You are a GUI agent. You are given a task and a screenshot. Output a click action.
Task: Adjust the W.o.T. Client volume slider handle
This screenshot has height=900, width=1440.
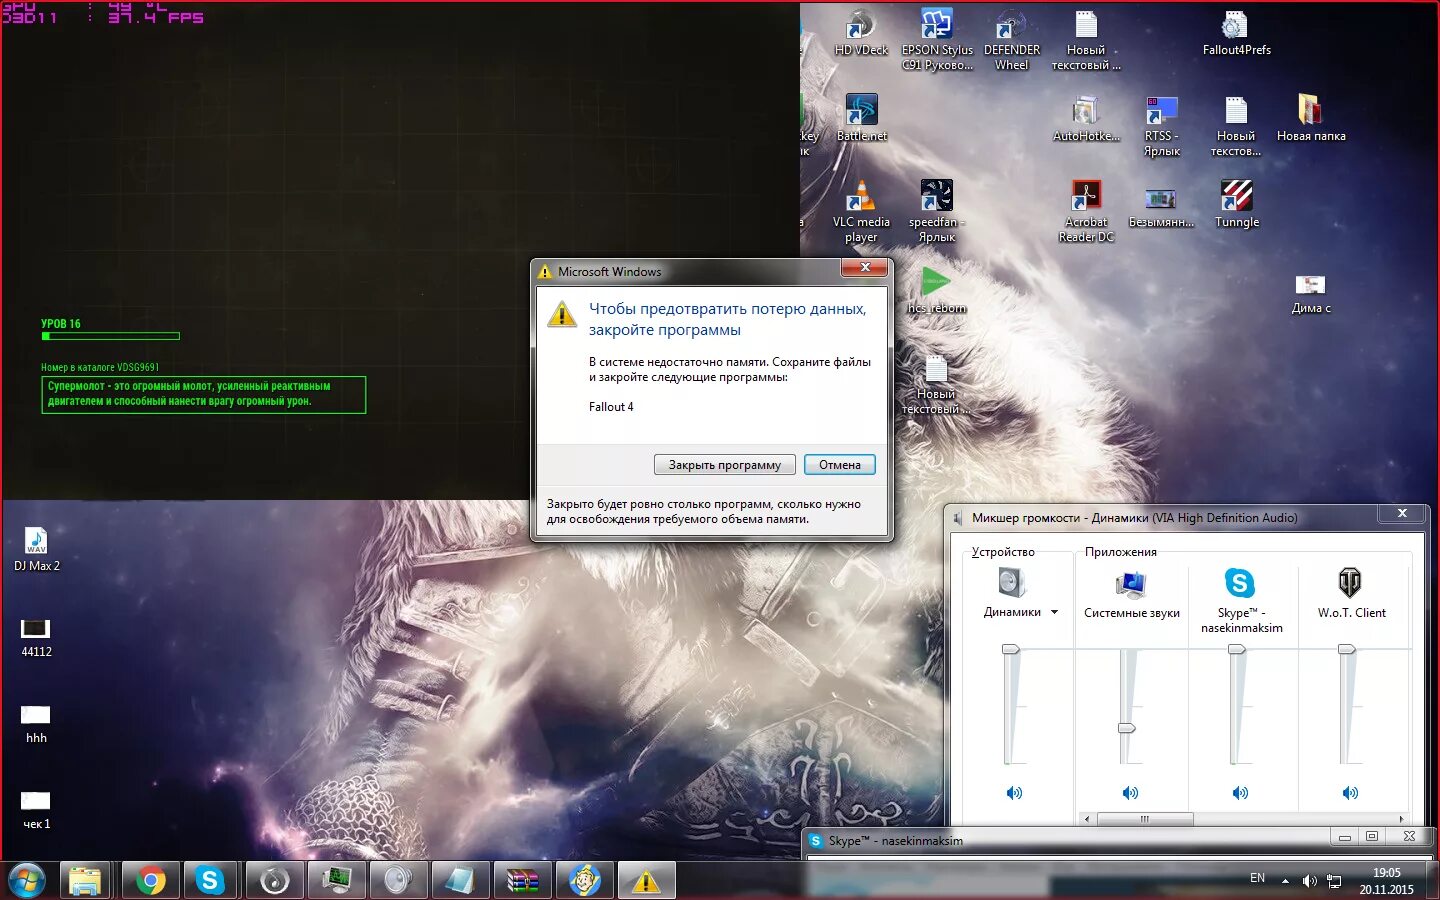[x=1347, y=650]
